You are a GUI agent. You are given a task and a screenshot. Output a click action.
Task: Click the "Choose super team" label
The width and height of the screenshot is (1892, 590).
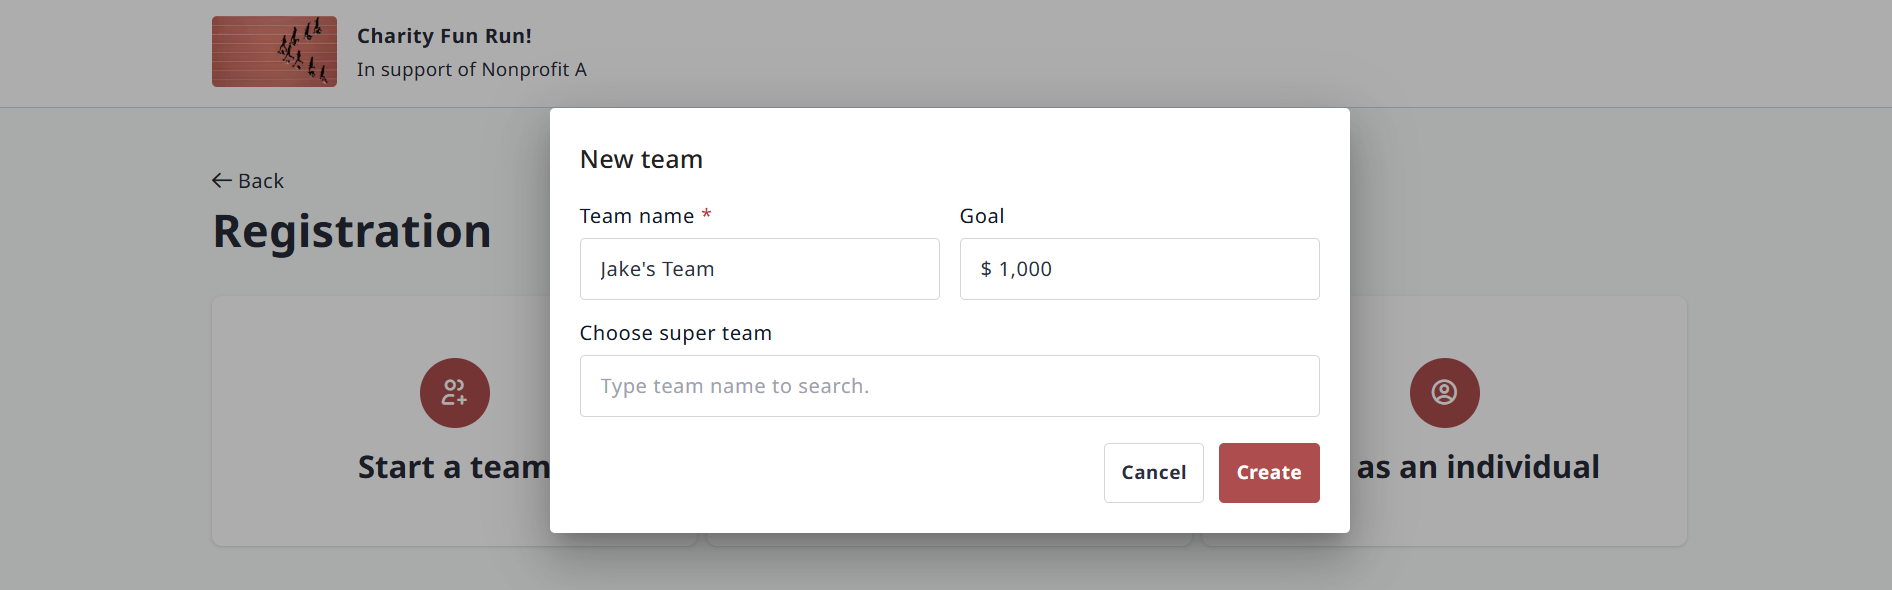[x=675, y=333]
